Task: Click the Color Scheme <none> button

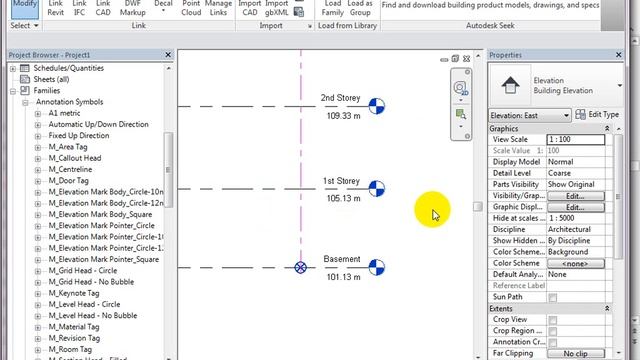Action: click(576, 264)
